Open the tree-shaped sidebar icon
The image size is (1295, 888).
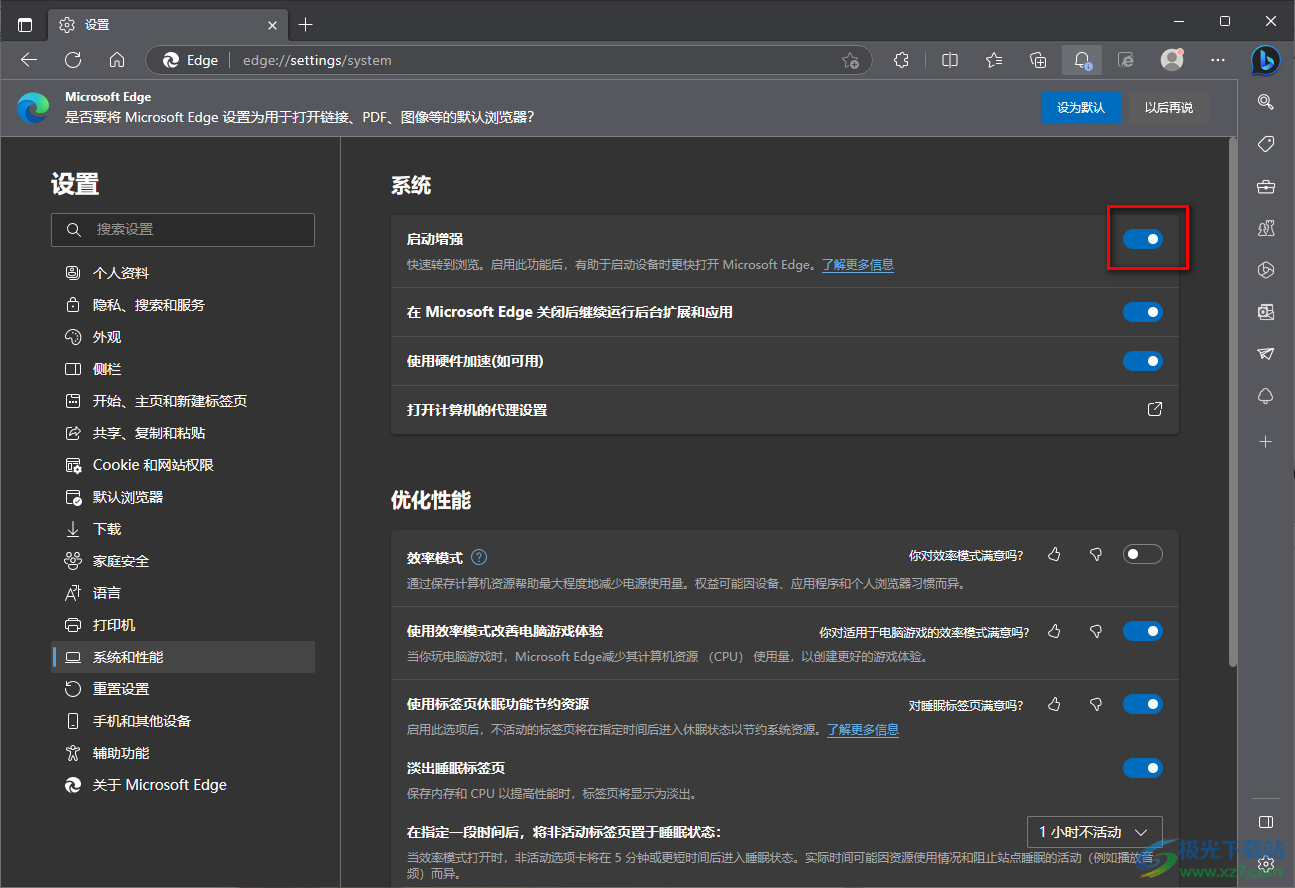pos(1266,396)
